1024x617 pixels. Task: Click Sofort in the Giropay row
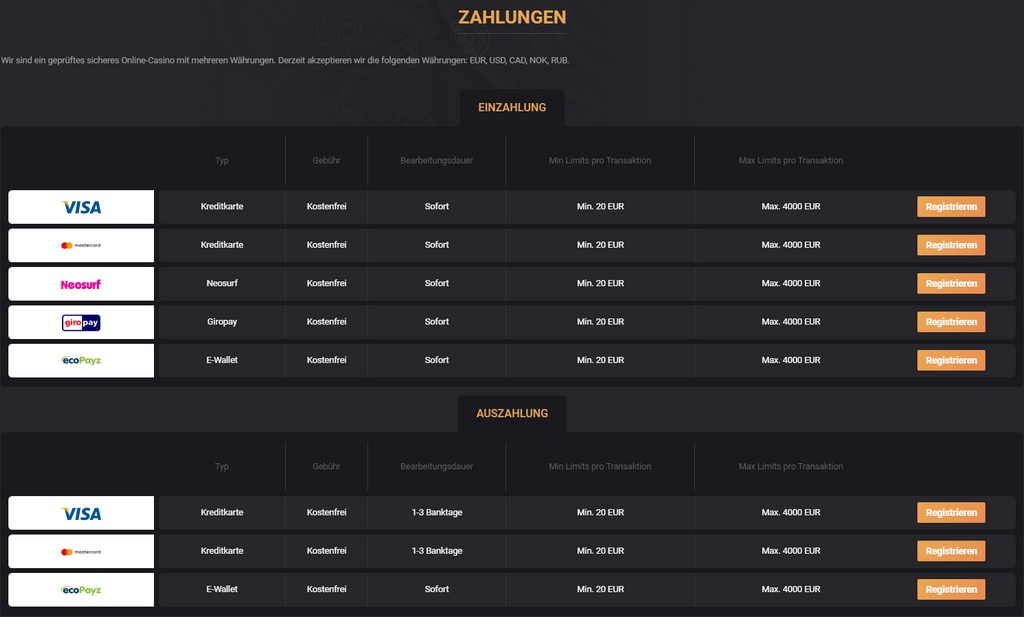(x=437, y=322)
